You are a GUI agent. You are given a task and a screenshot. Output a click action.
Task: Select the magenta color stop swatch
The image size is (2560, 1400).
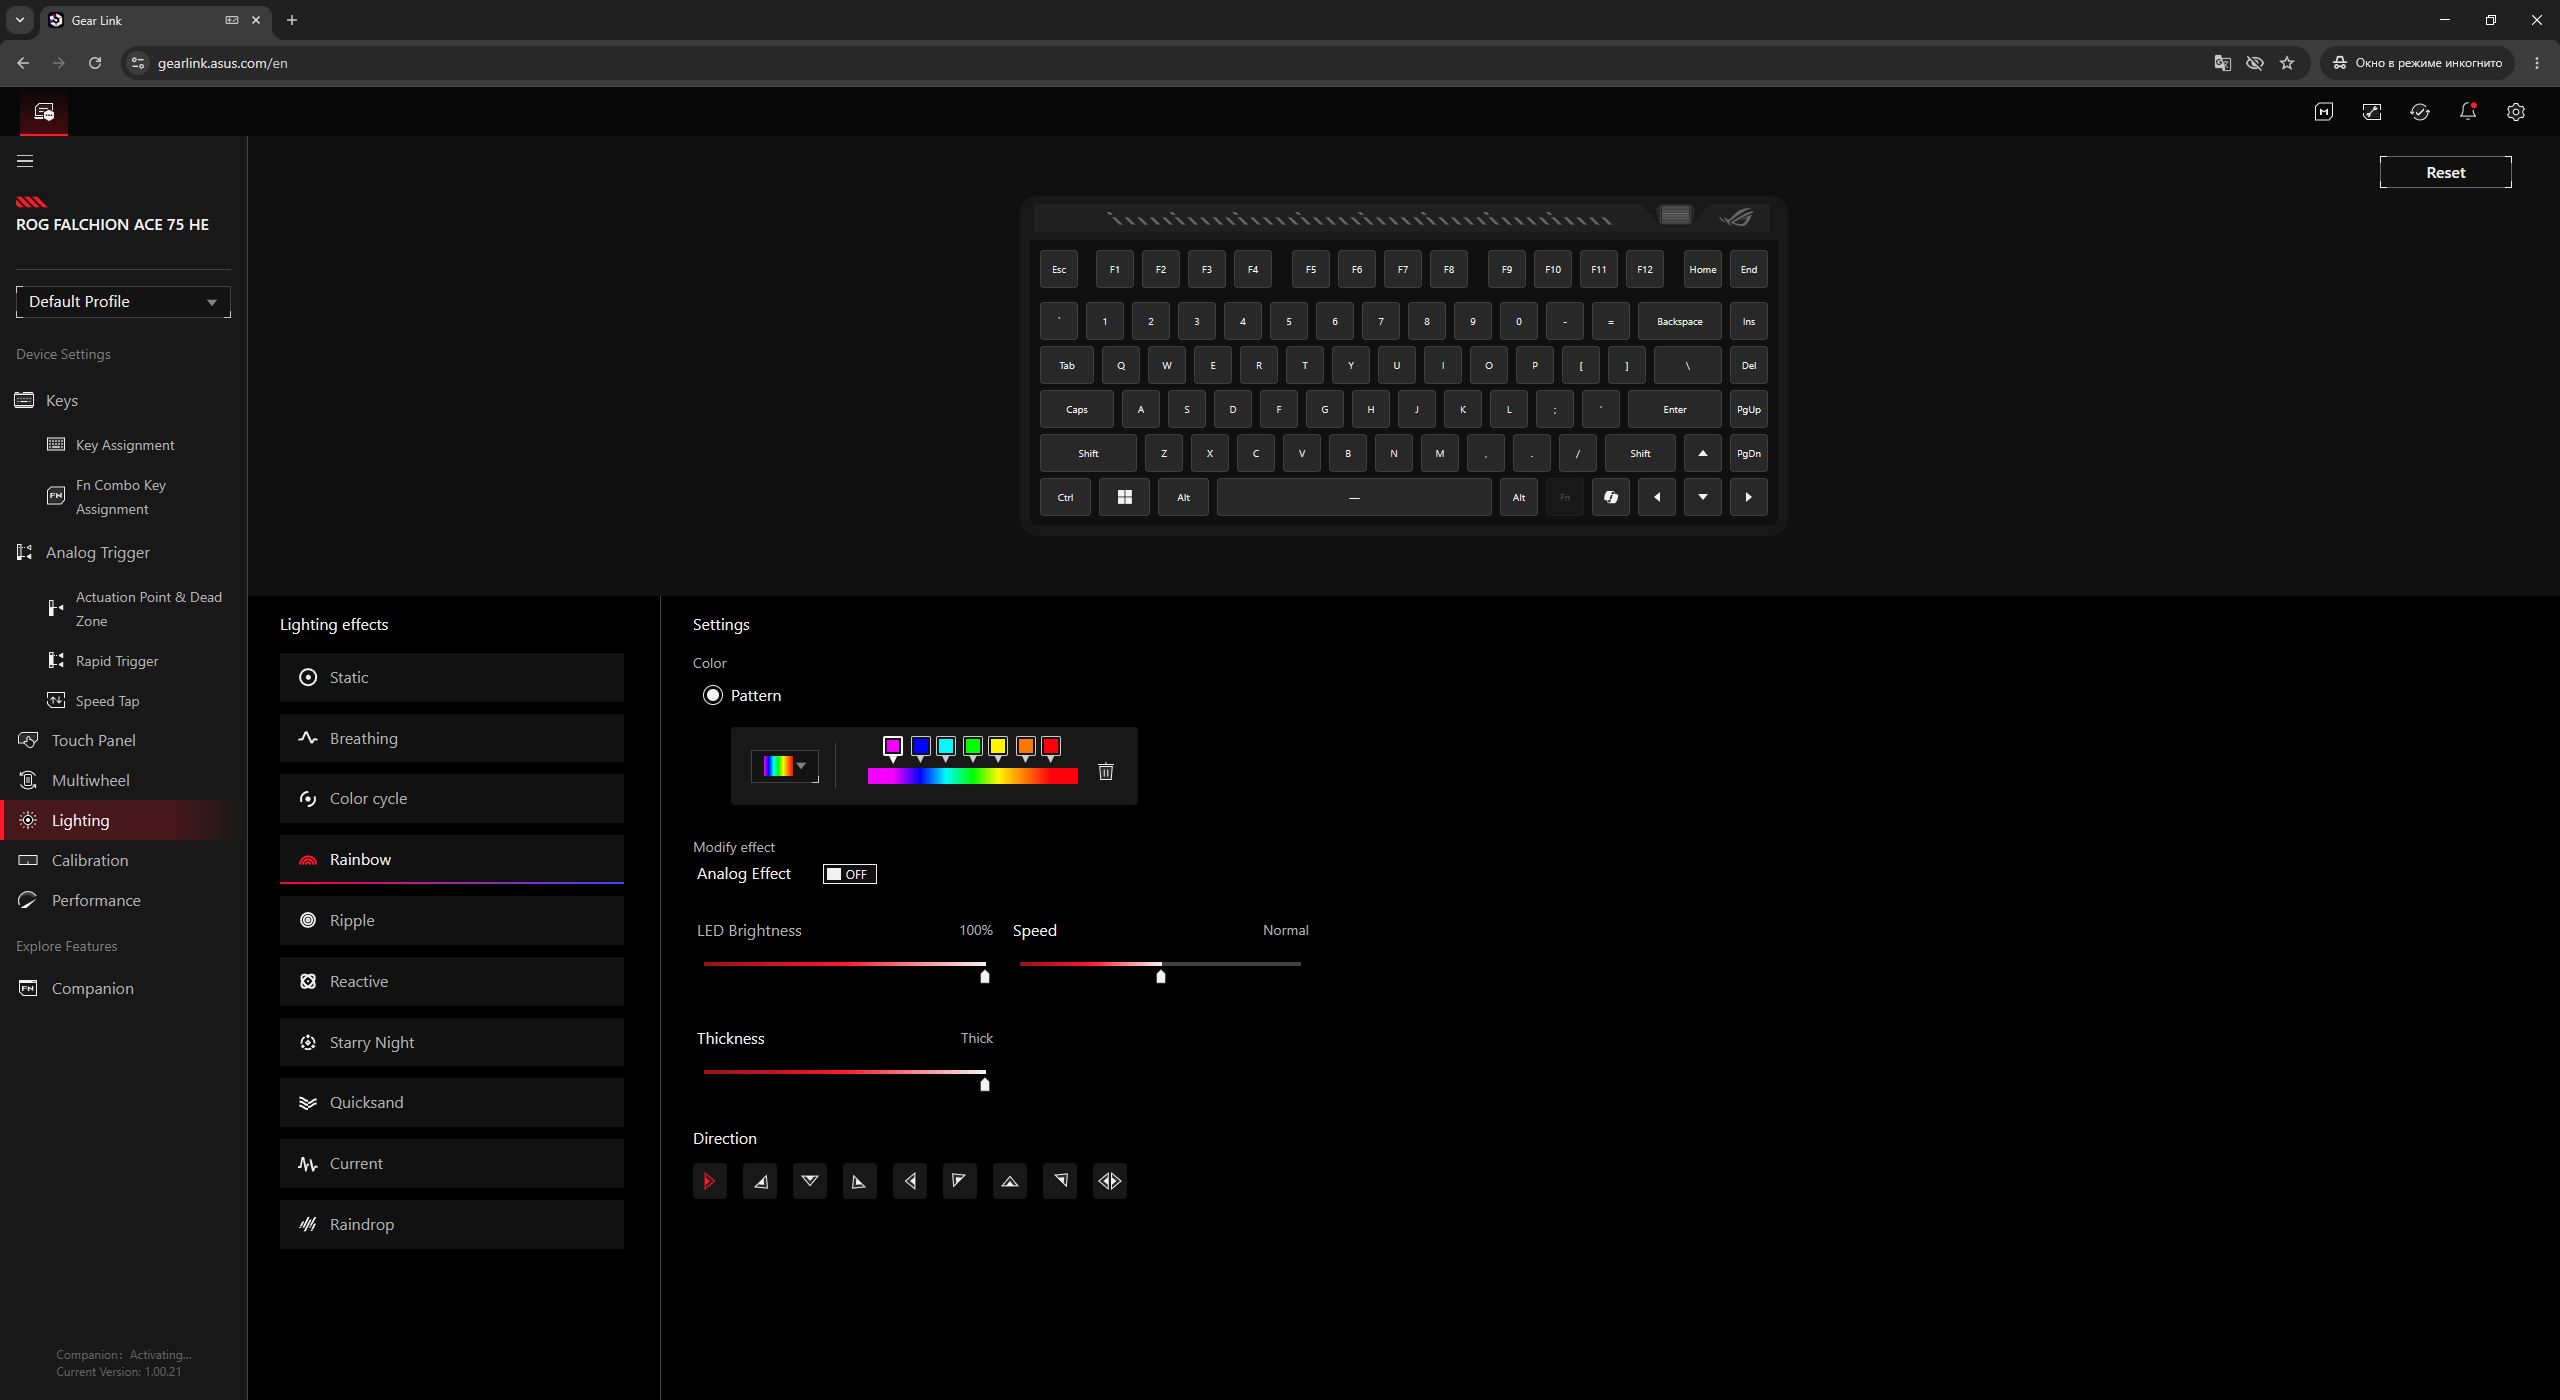coord(893,747)
